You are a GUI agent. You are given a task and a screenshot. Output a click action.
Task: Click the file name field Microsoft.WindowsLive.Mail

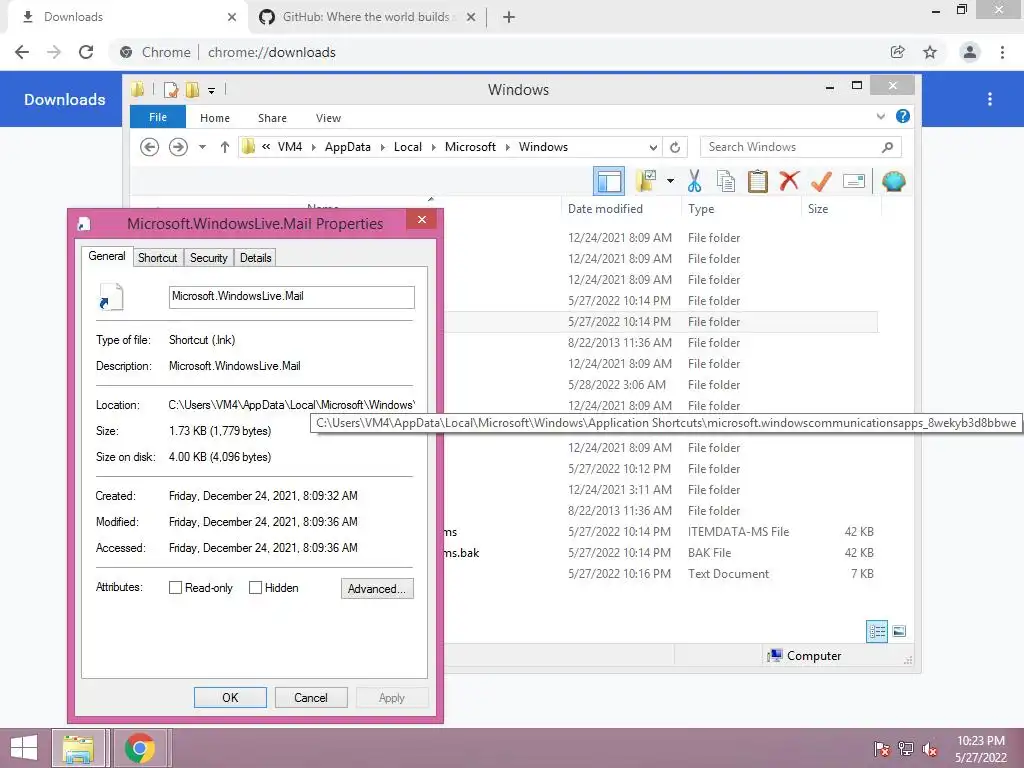pos(291,296)
